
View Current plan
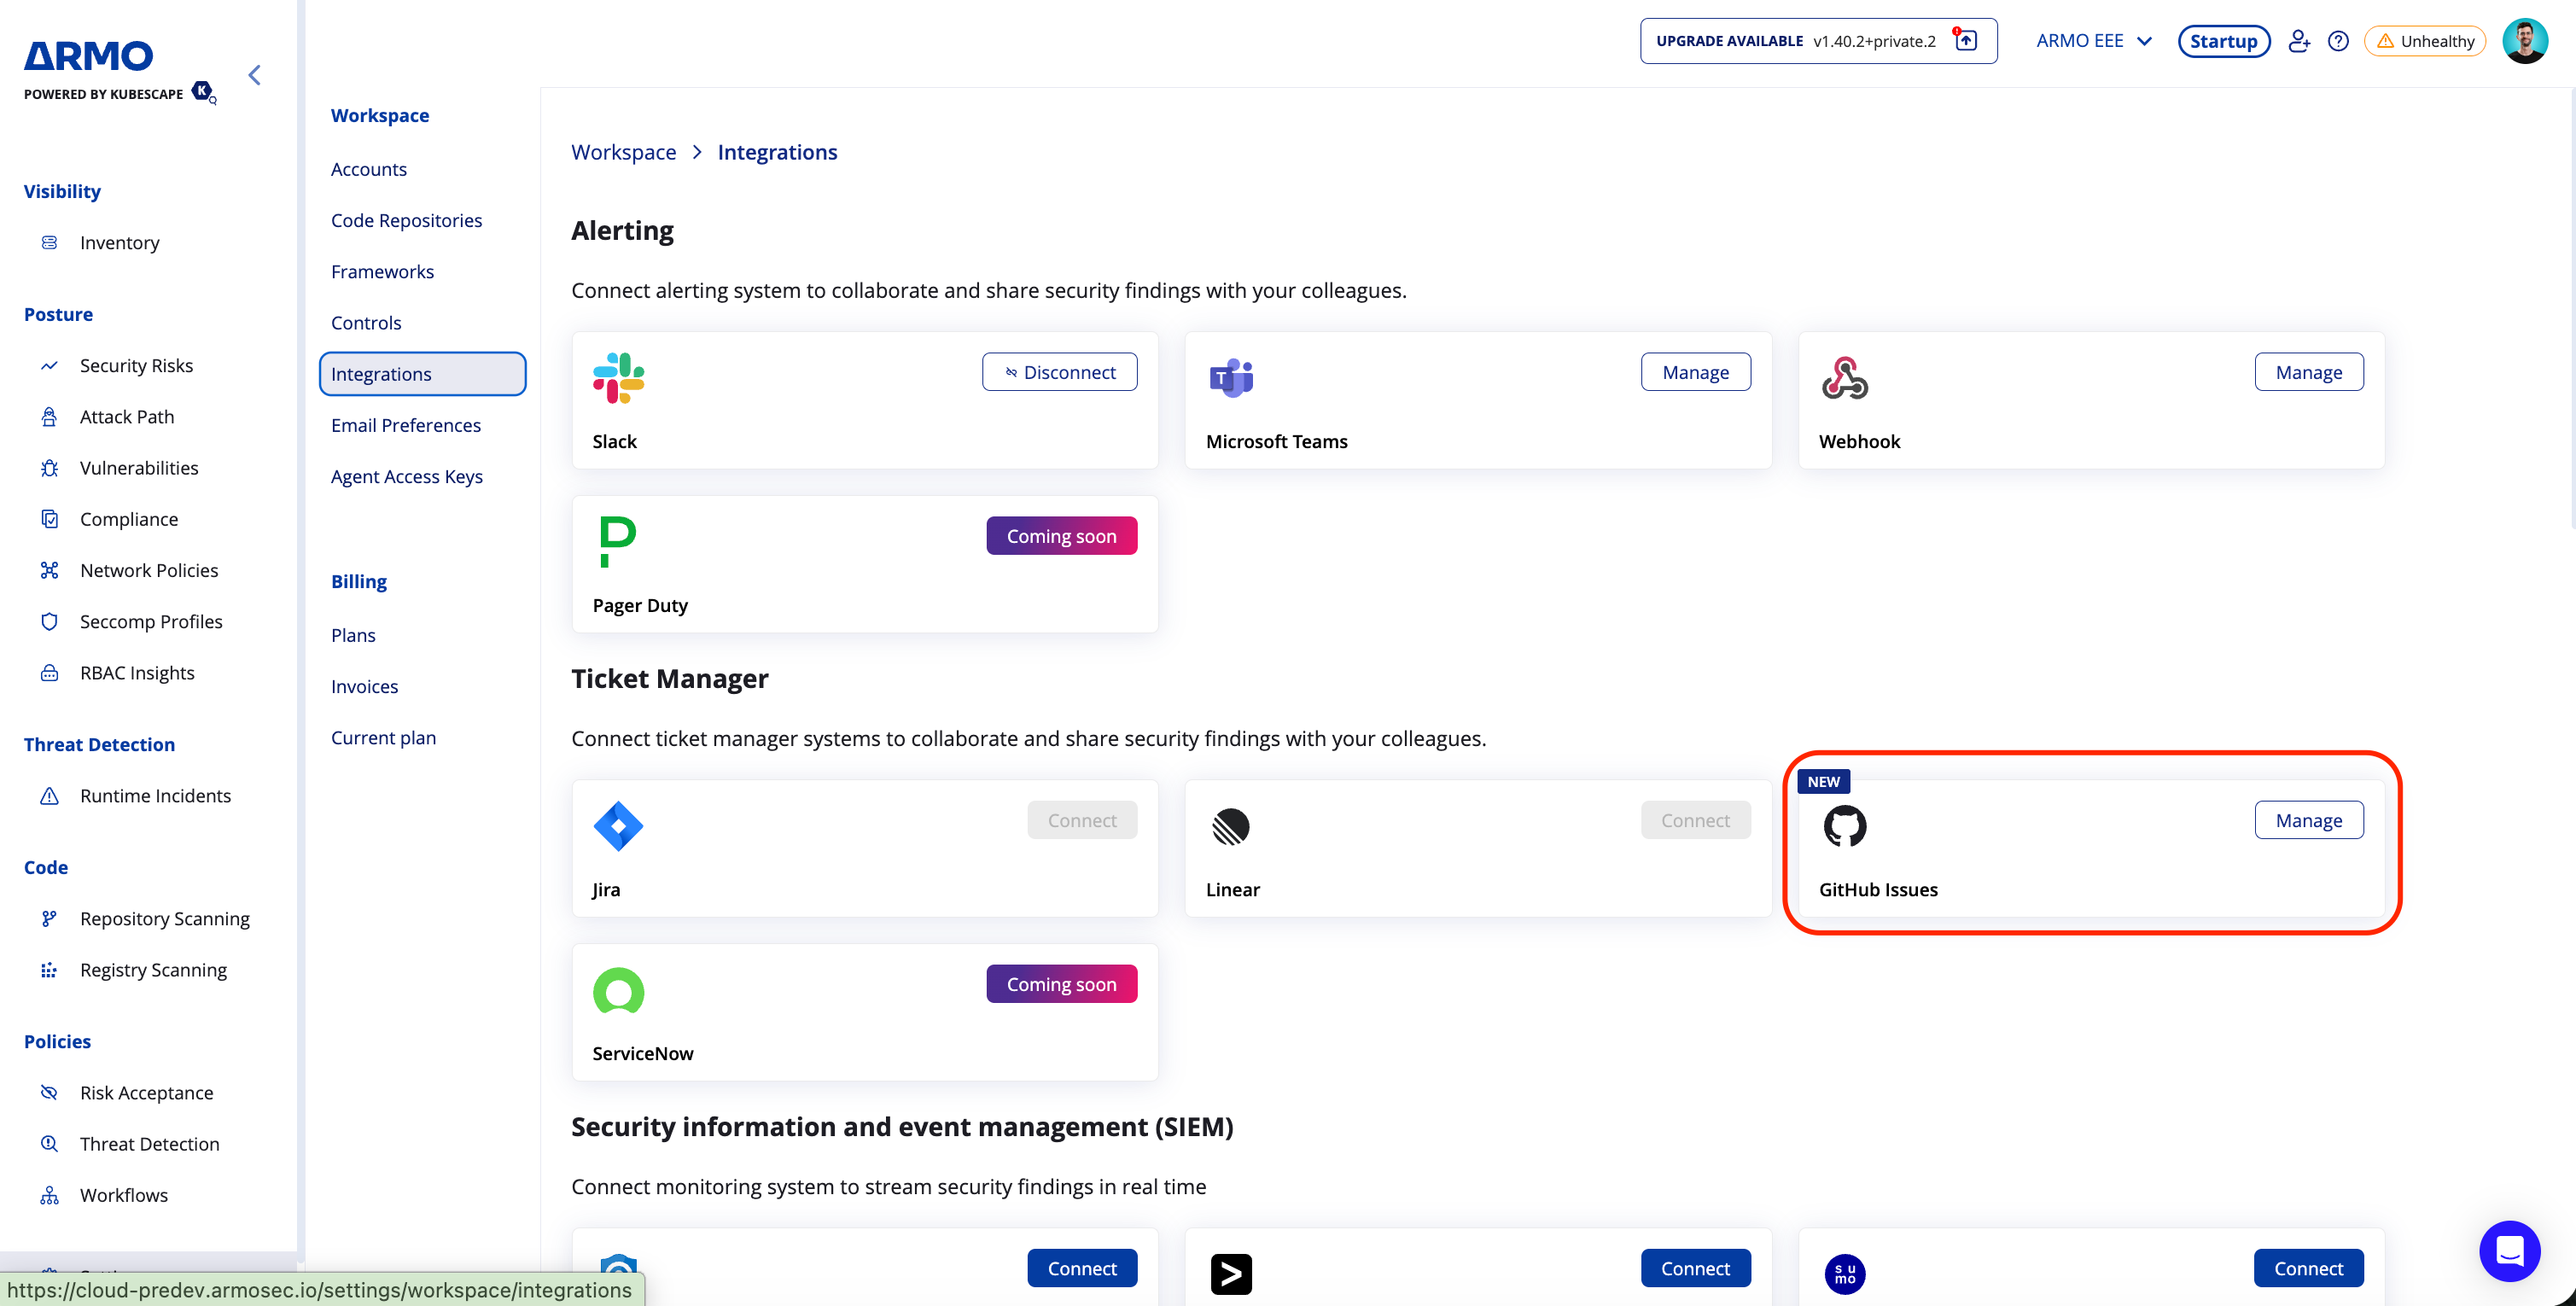(x=383, y=738)
